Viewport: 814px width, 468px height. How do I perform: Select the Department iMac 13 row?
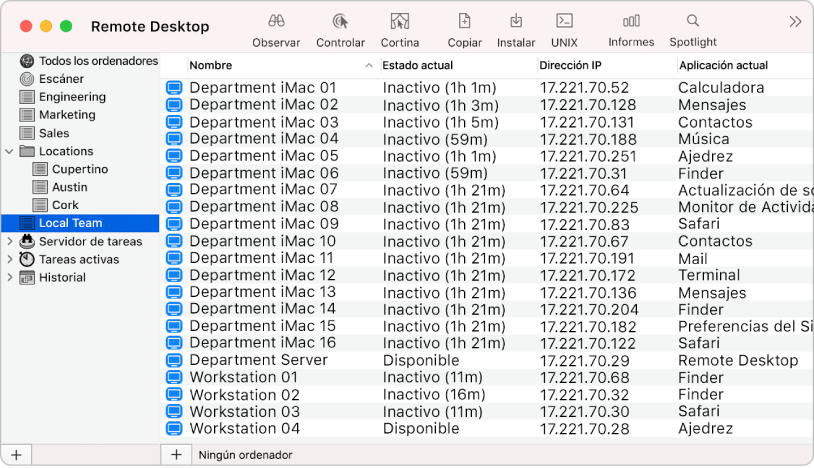[487, 292]
